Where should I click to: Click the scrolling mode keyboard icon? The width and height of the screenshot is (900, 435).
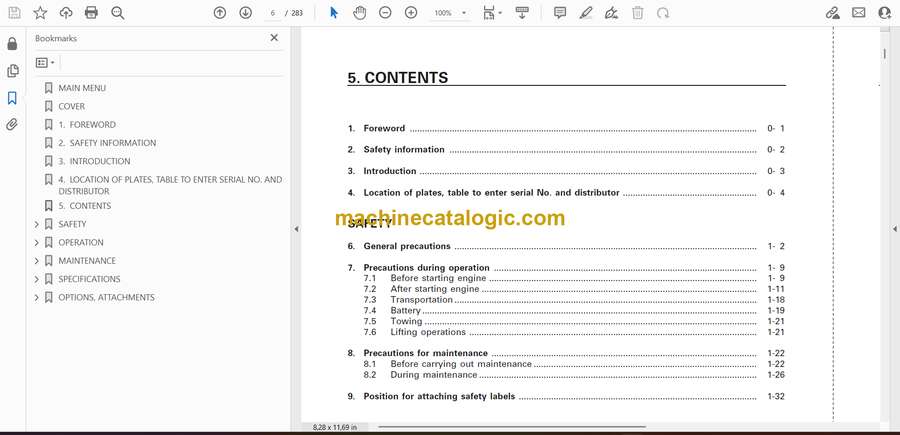coord(522,13)
